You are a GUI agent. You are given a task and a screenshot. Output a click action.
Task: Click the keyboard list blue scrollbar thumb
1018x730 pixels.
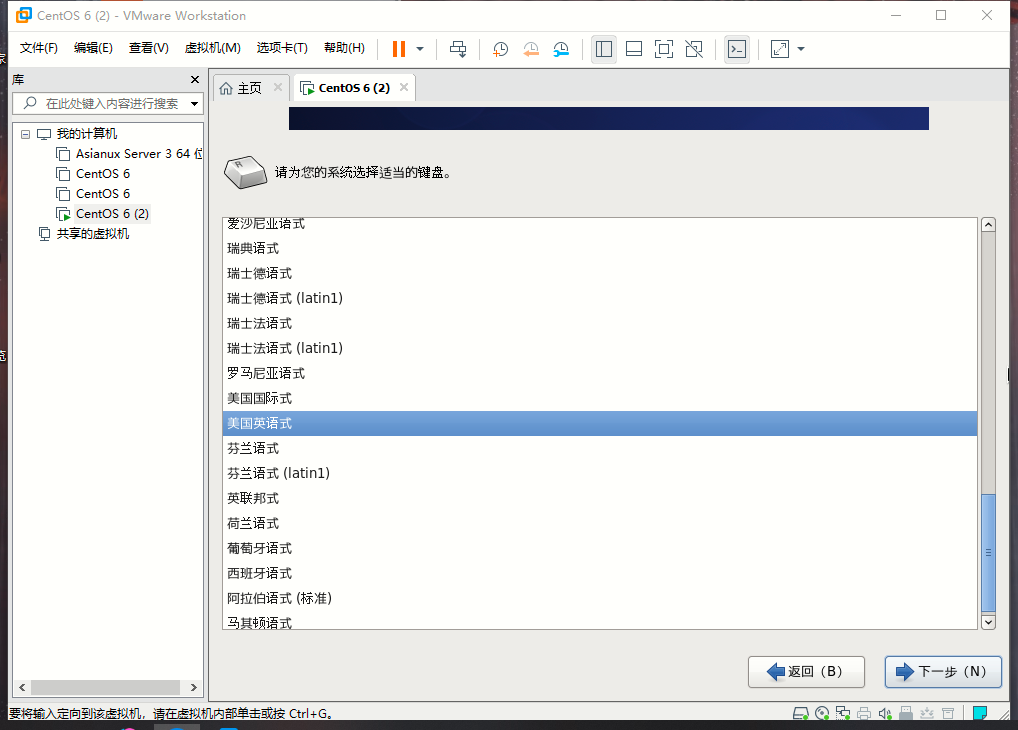(988, 553)
